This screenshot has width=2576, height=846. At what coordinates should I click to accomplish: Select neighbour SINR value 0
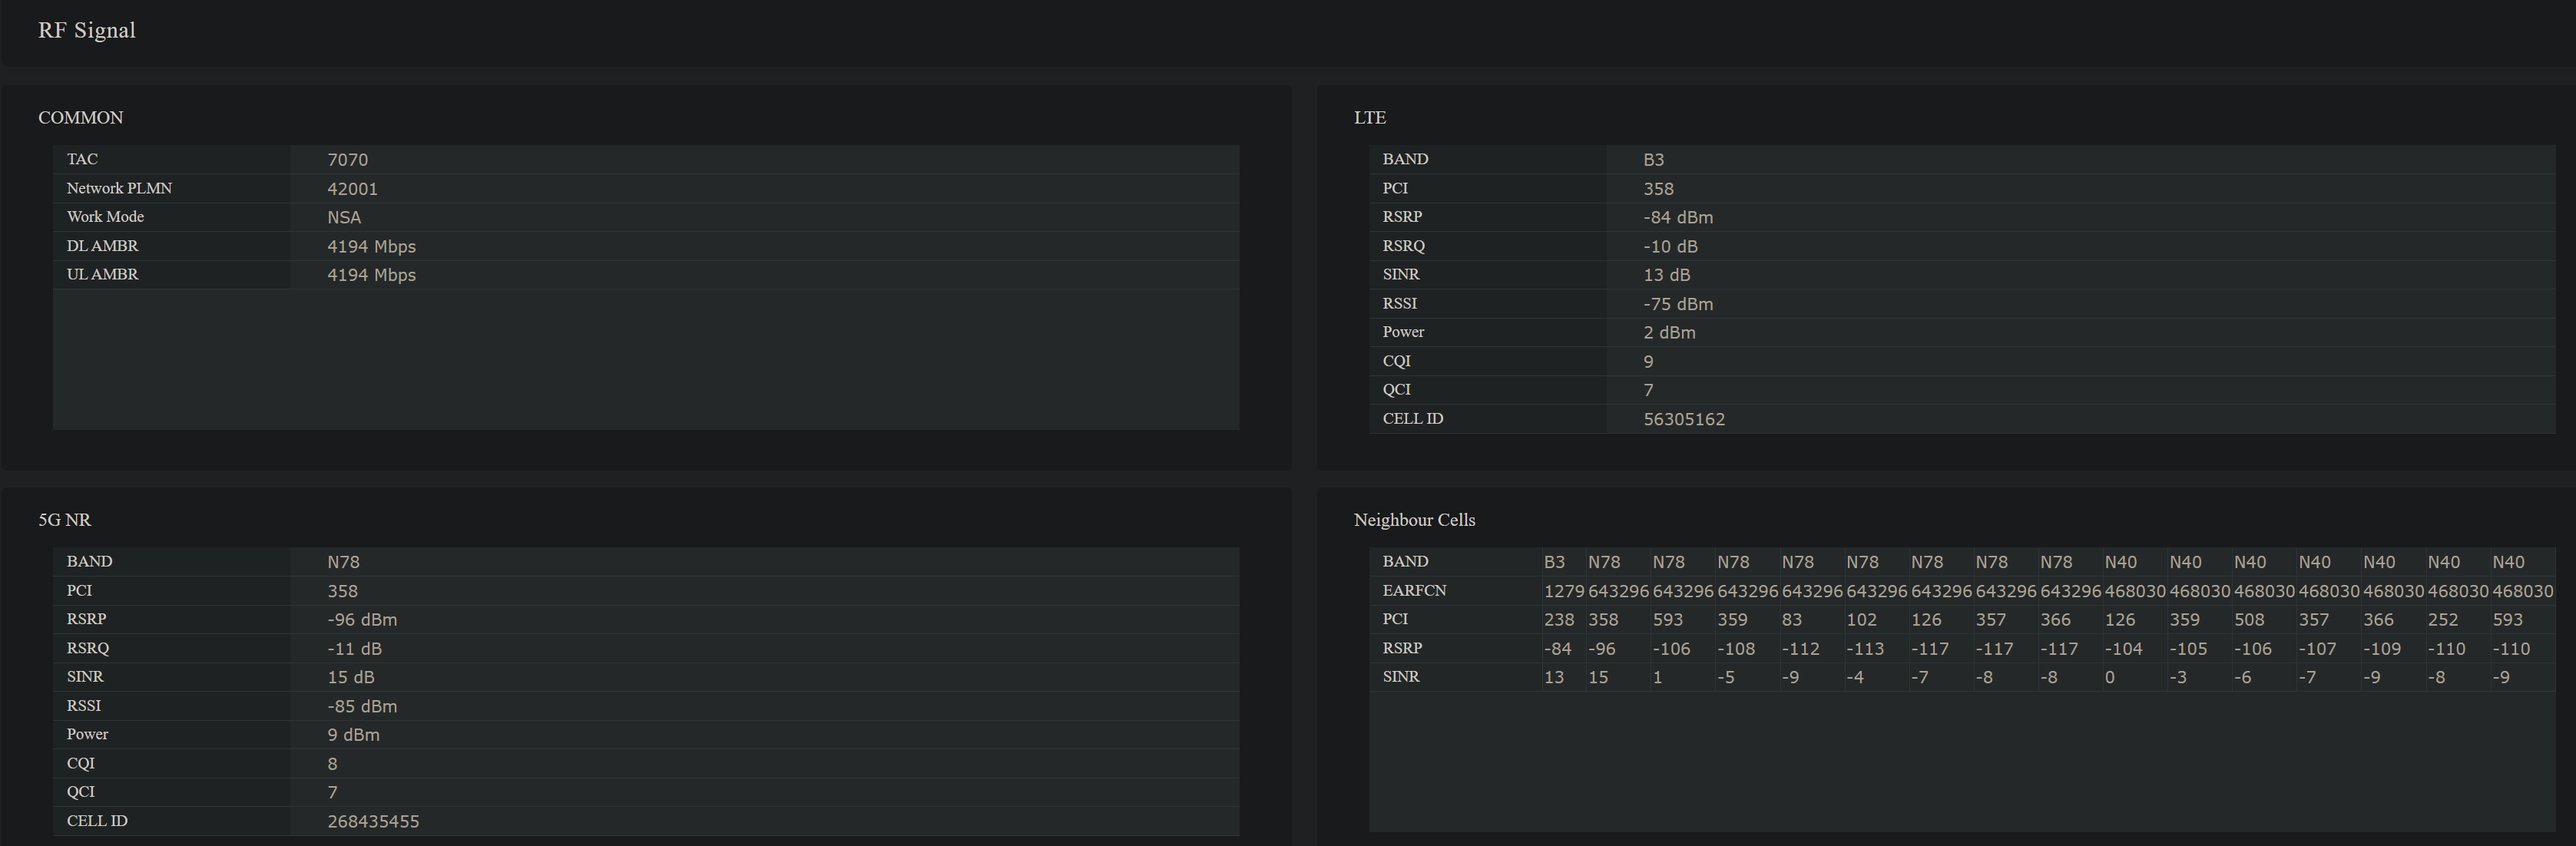pyautogui.click(x=2109, y=677)
